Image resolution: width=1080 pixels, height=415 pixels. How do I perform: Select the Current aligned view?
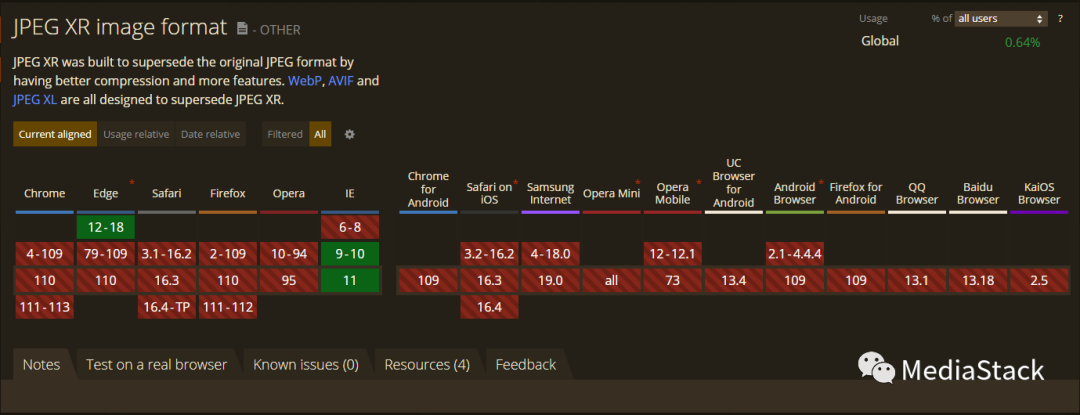tap(55, 134)
